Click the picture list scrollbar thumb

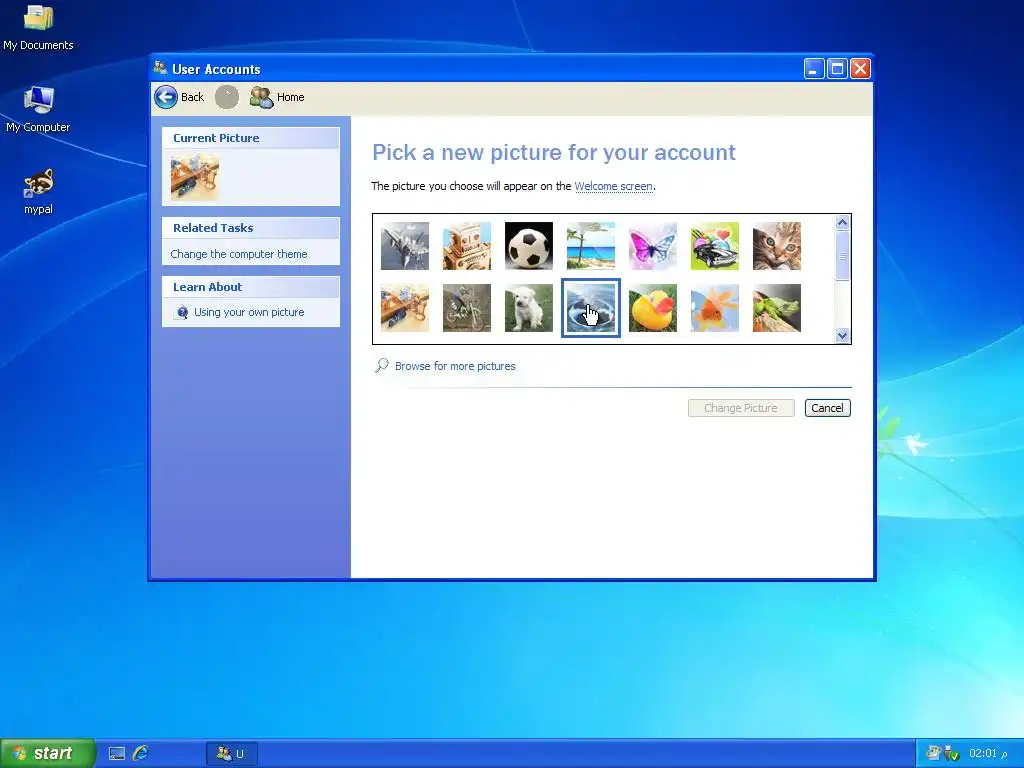(x=842, y=255)
